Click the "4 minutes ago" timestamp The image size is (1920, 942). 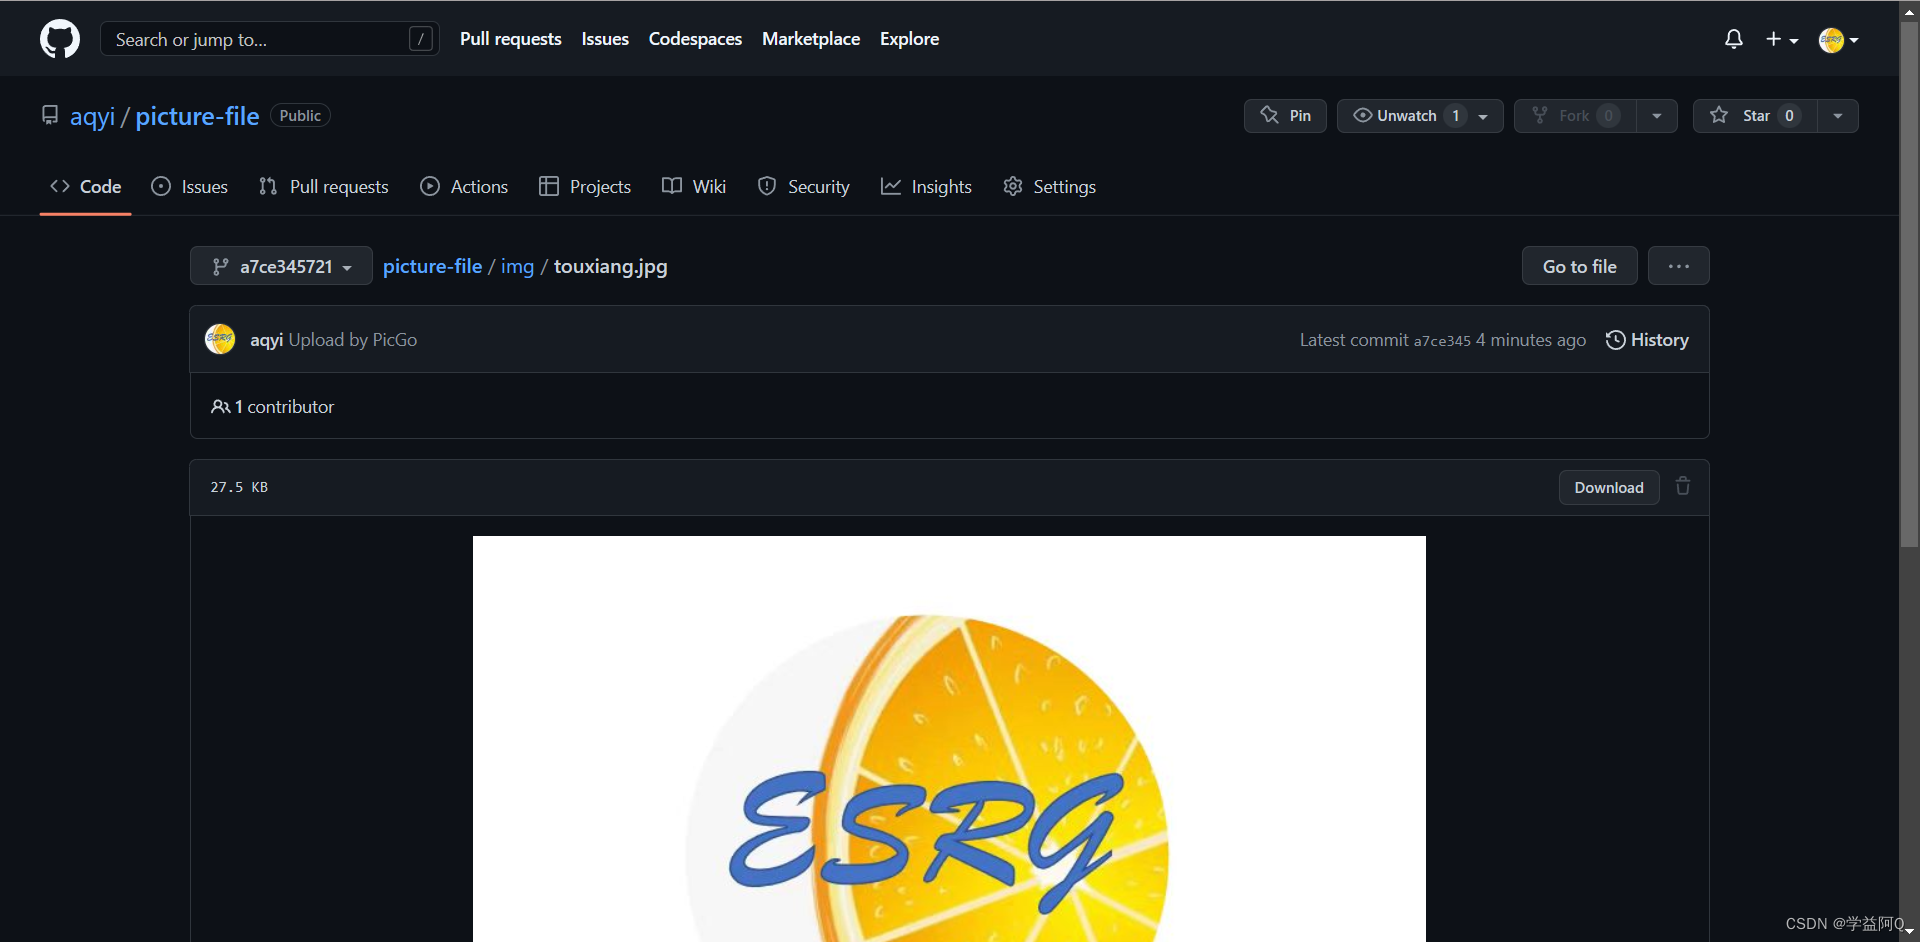(x=1530, y=340)
